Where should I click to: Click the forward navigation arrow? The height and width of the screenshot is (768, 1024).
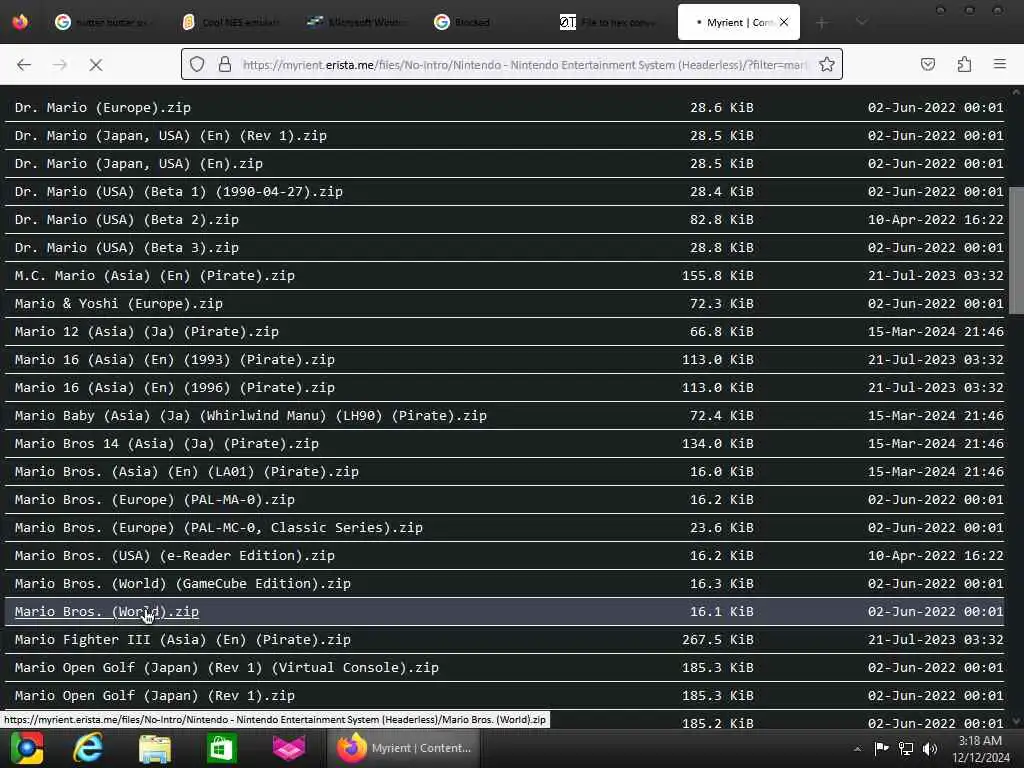click(x=60, y=65)
